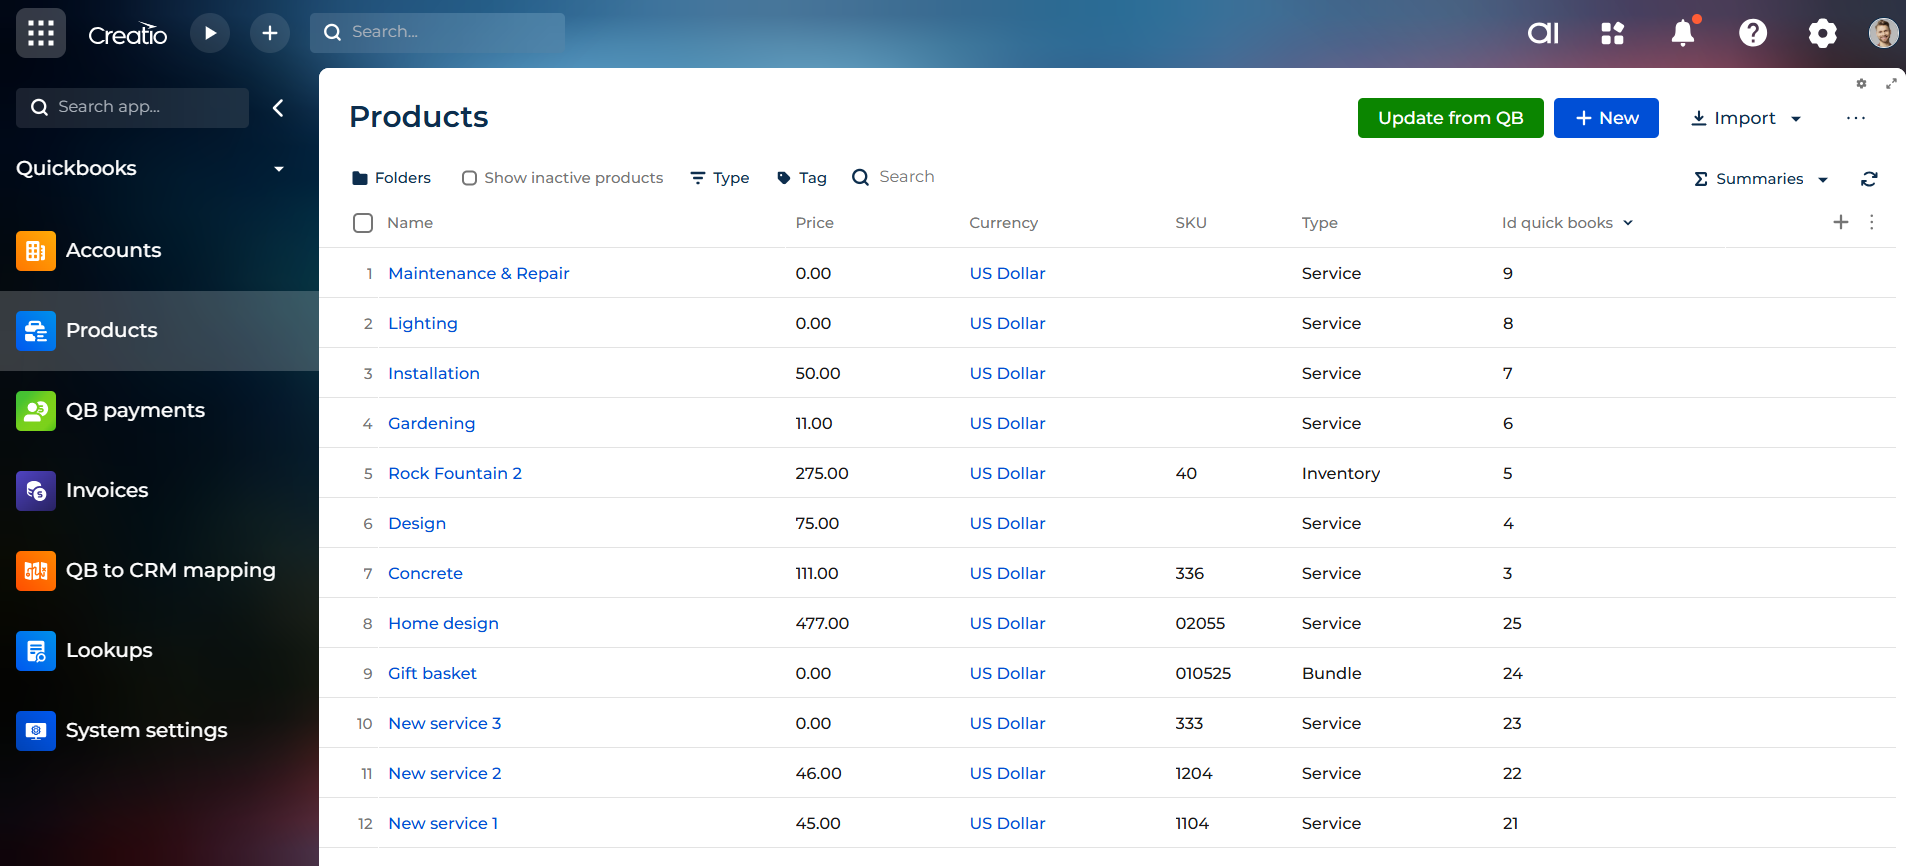Sort by the Price column header
Viewport: 1906px width, 866px height.
814,223
